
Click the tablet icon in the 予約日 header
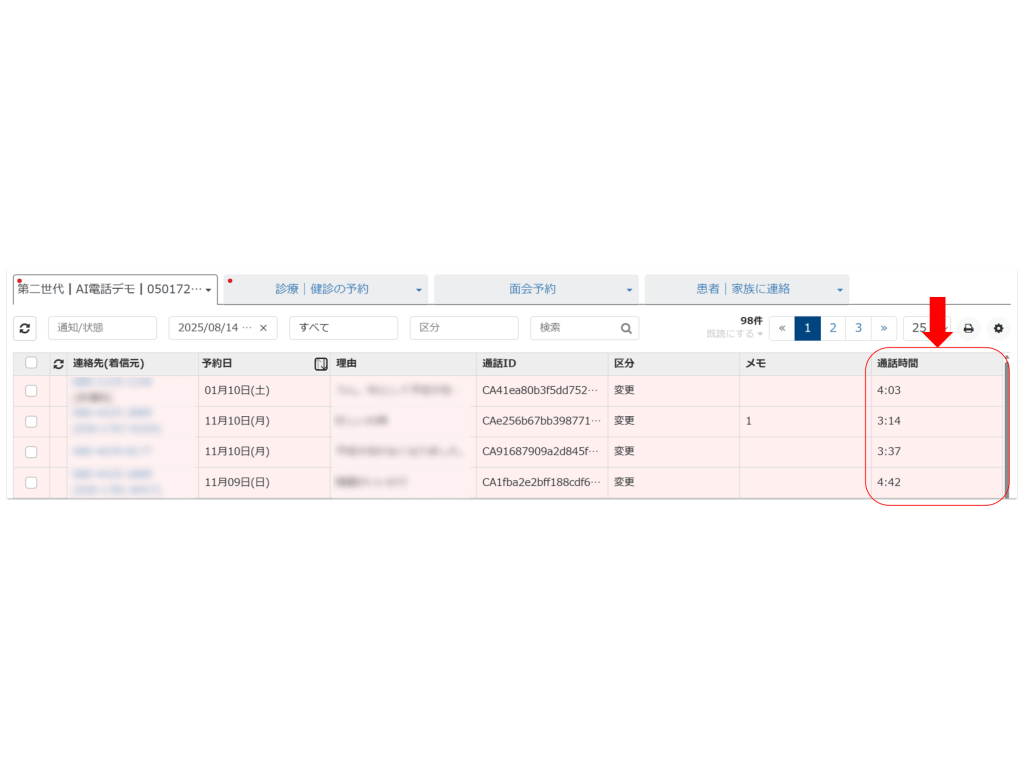321,364
